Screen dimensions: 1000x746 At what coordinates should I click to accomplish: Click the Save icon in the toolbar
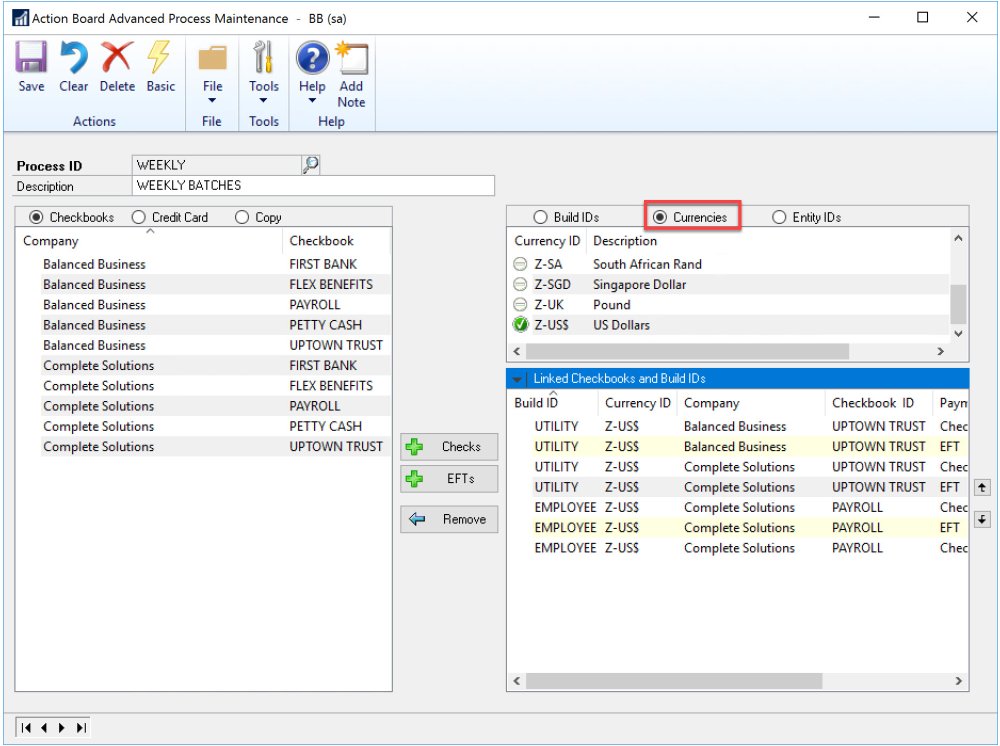click(x=31, y=66)
